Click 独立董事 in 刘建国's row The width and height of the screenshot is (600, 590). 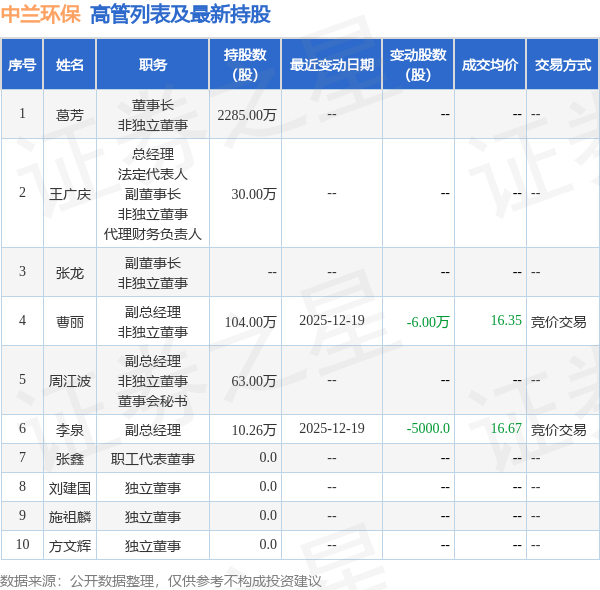click(x=153, y=487)
